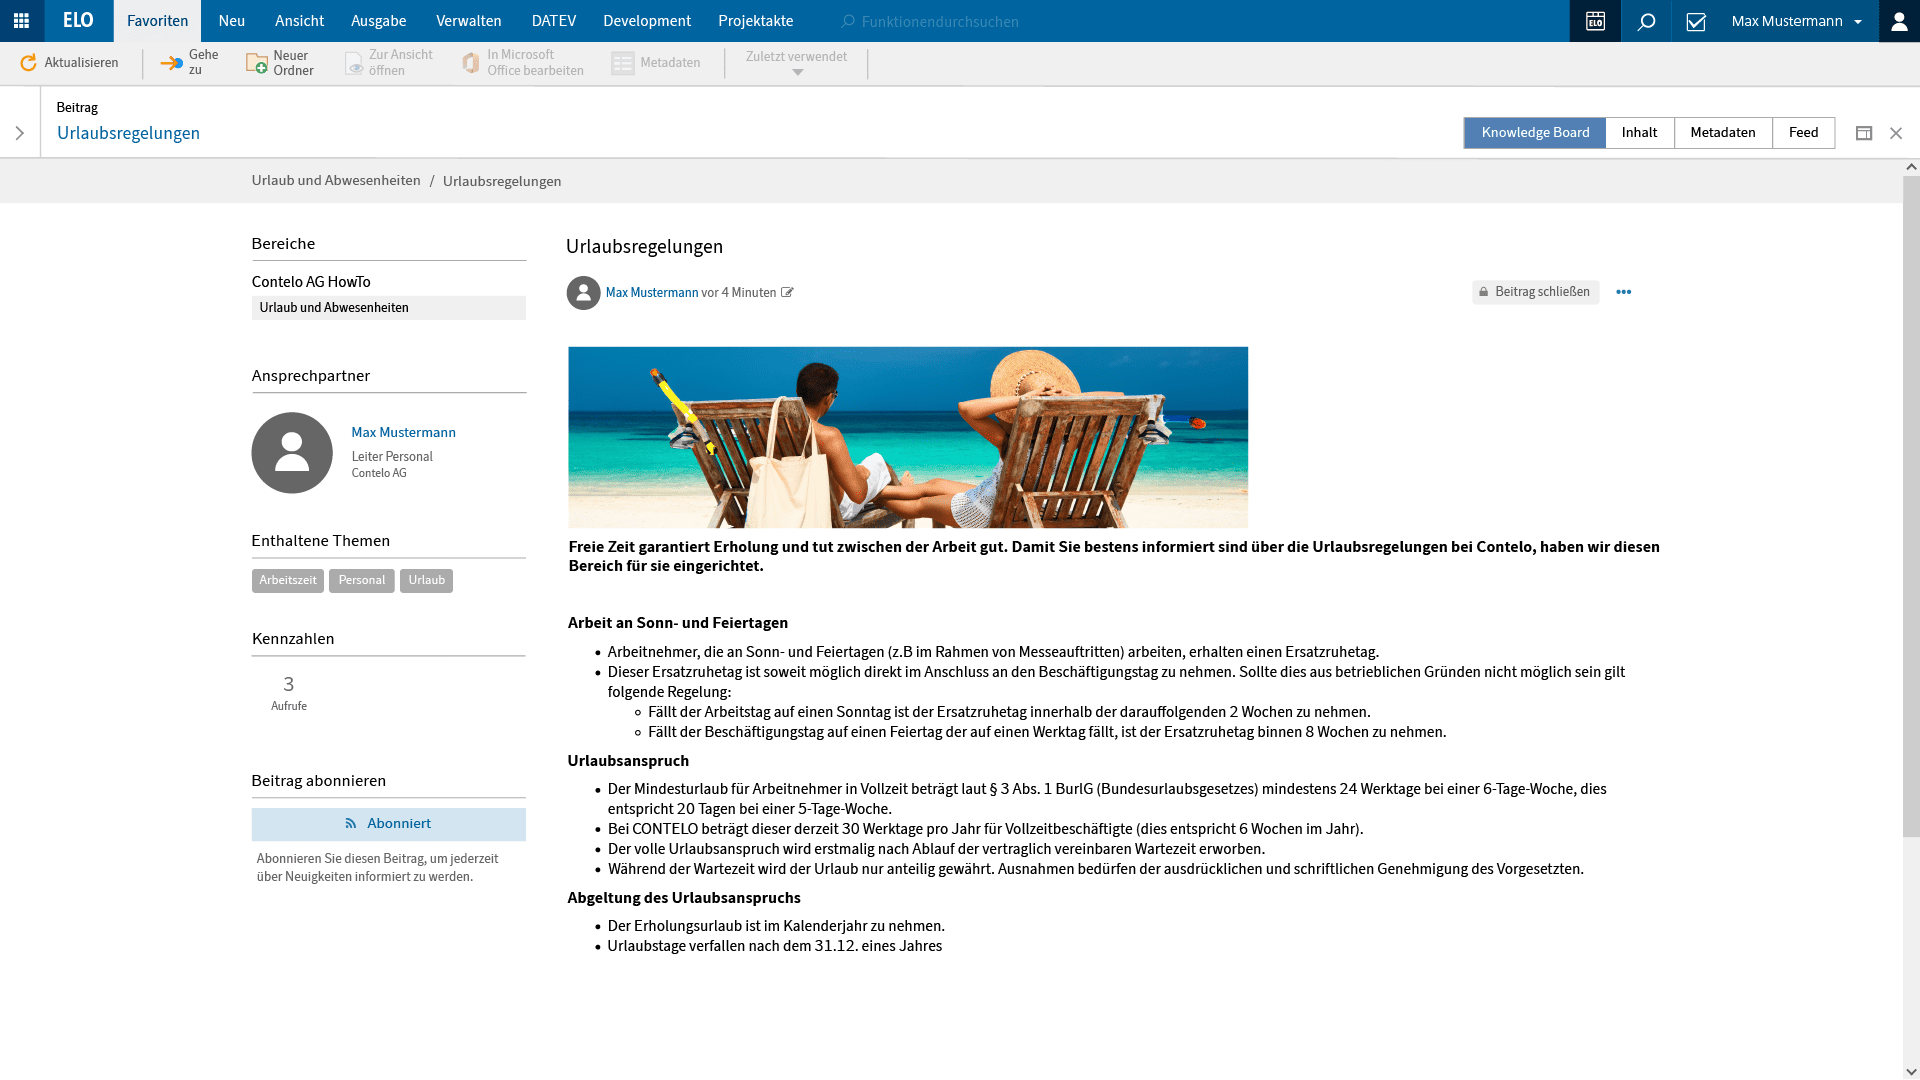Open the app grid launcher icon
Viewport: 1920px width, 1080px height.
pos(21,21)
